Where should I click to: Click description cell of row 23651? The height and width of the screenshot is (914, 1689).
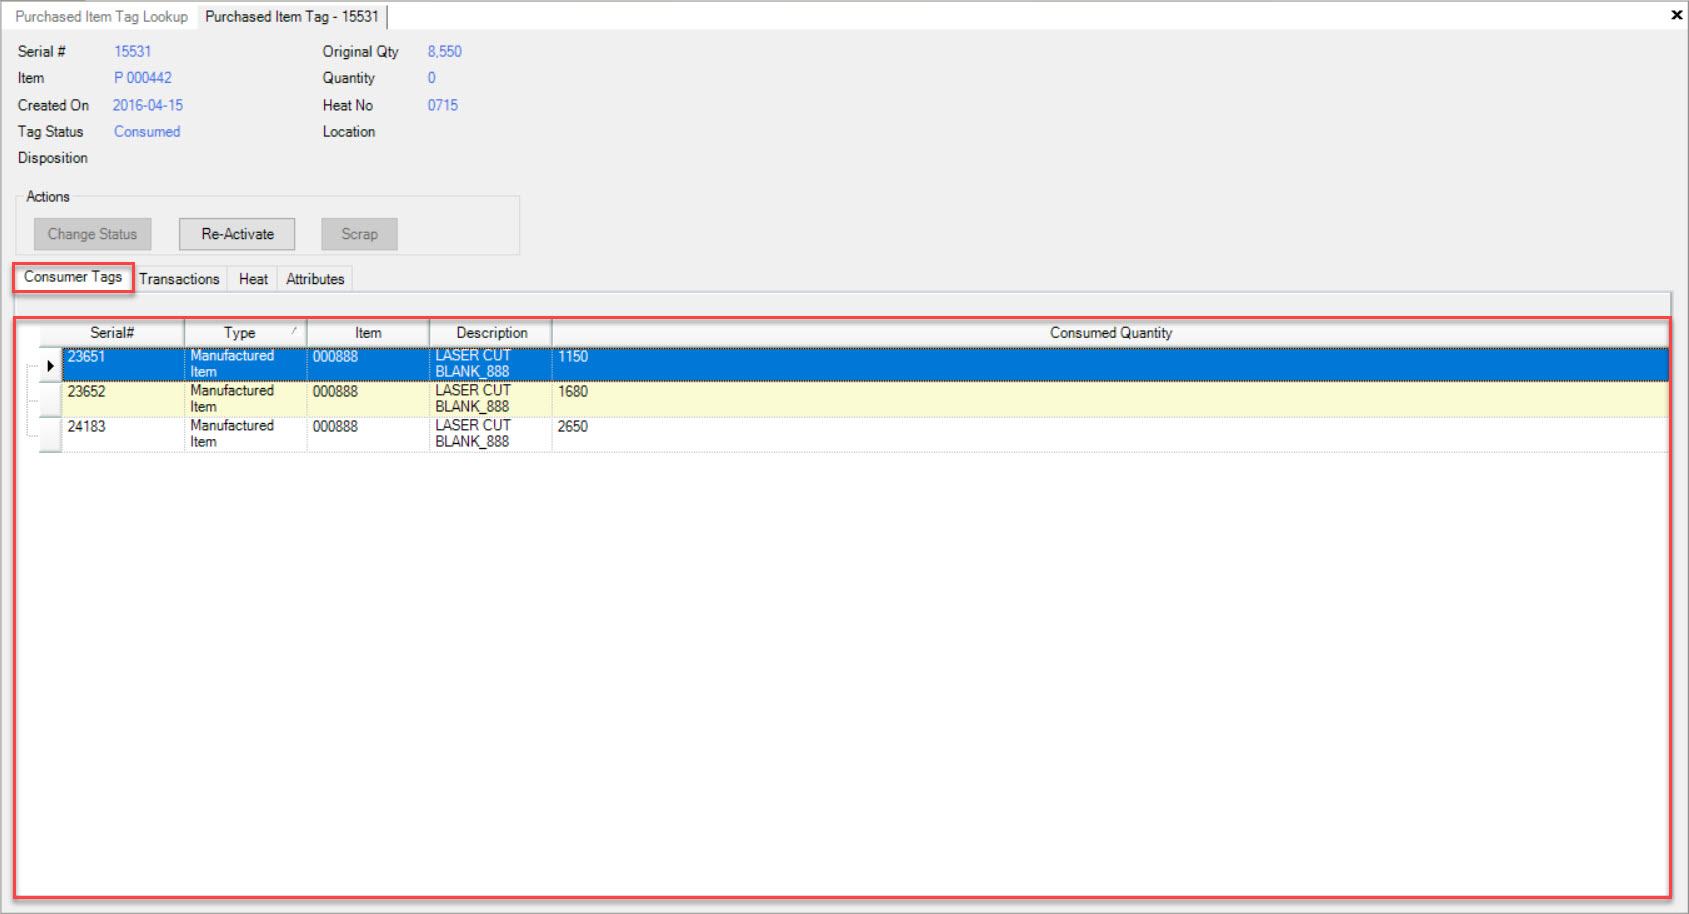(491, 365)
